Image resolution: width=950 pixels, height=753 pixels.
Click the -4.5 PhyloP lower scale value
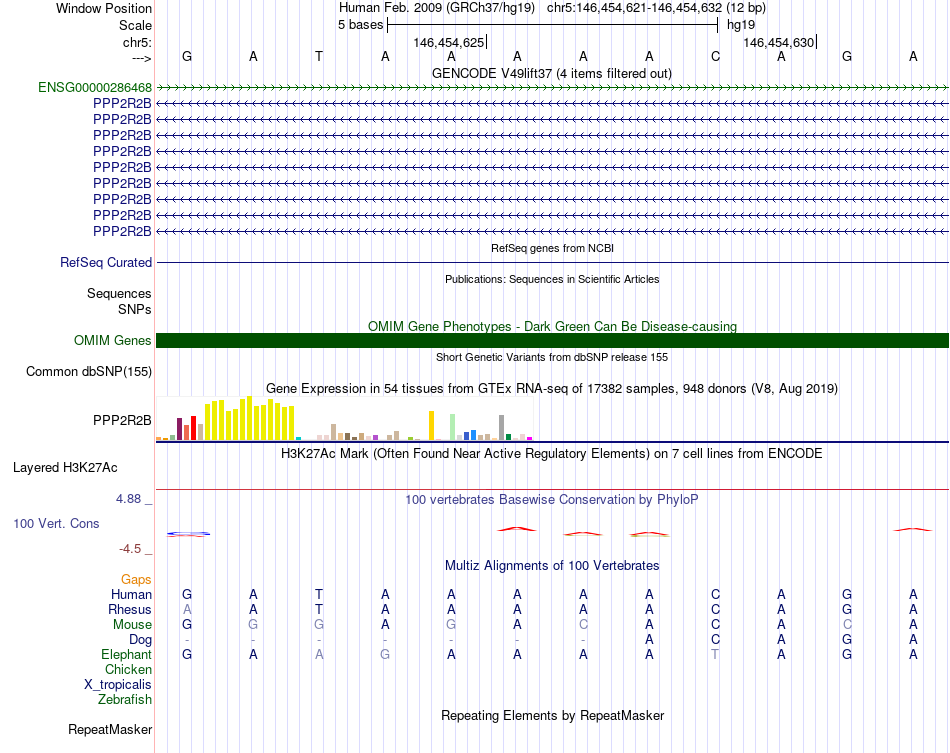click(x=130, y=549)
